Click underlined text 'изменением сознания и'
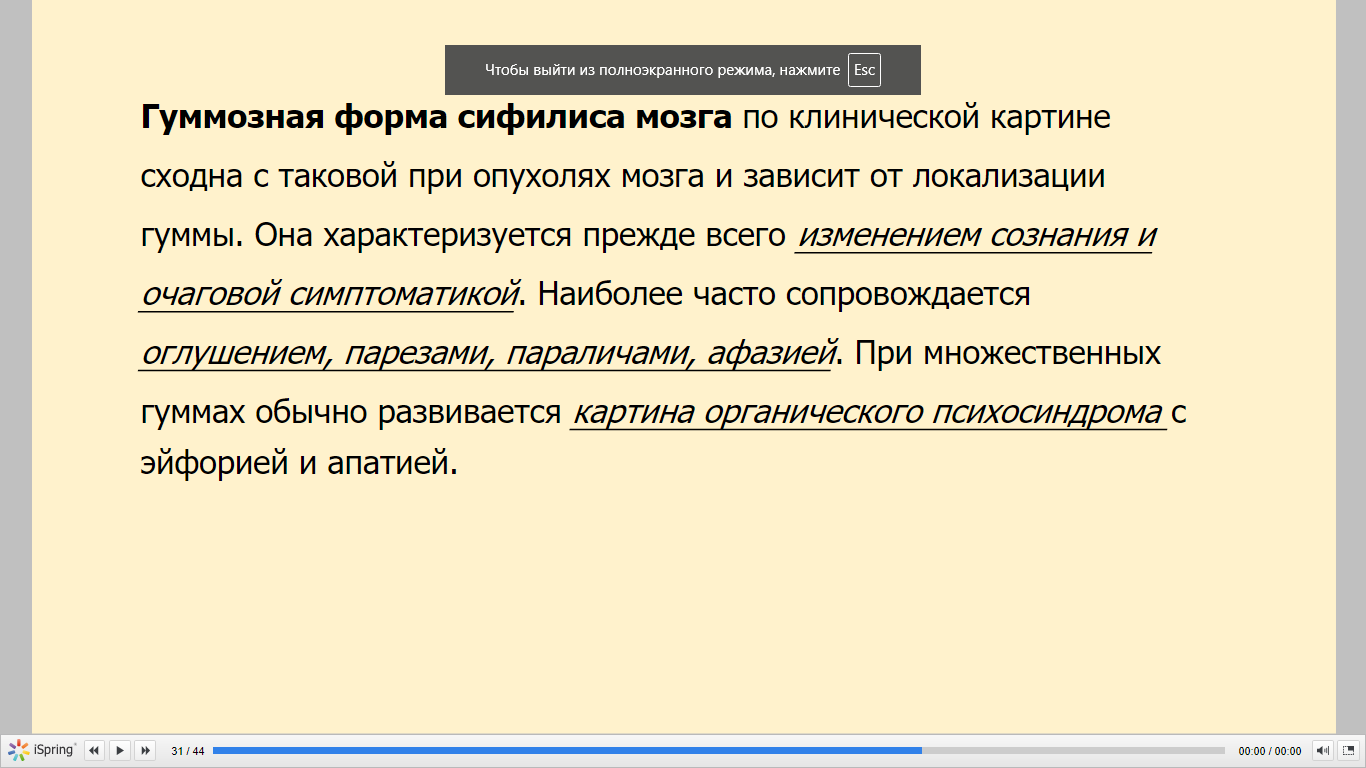The image size is (1366, 768). pyautogui.click(x=976, y=237)
